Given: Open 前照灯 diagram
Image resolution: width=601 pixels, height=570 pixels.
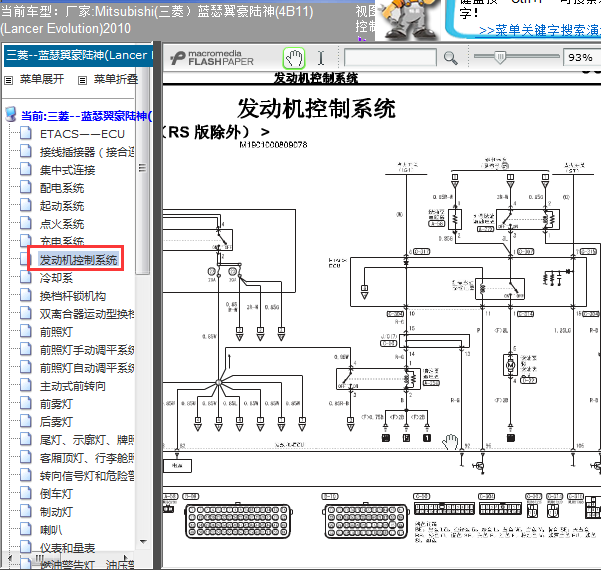Looking at the screenshot, I should 56,332.
